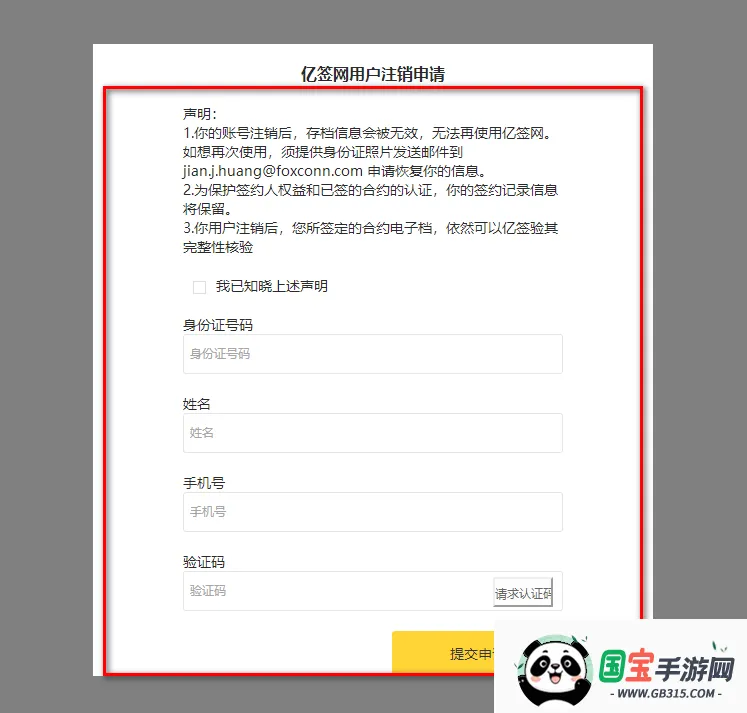The height and width of the screenshot is (713, 747).
Task: Select the 手机号 input field
Action: [x=372, y=512]
